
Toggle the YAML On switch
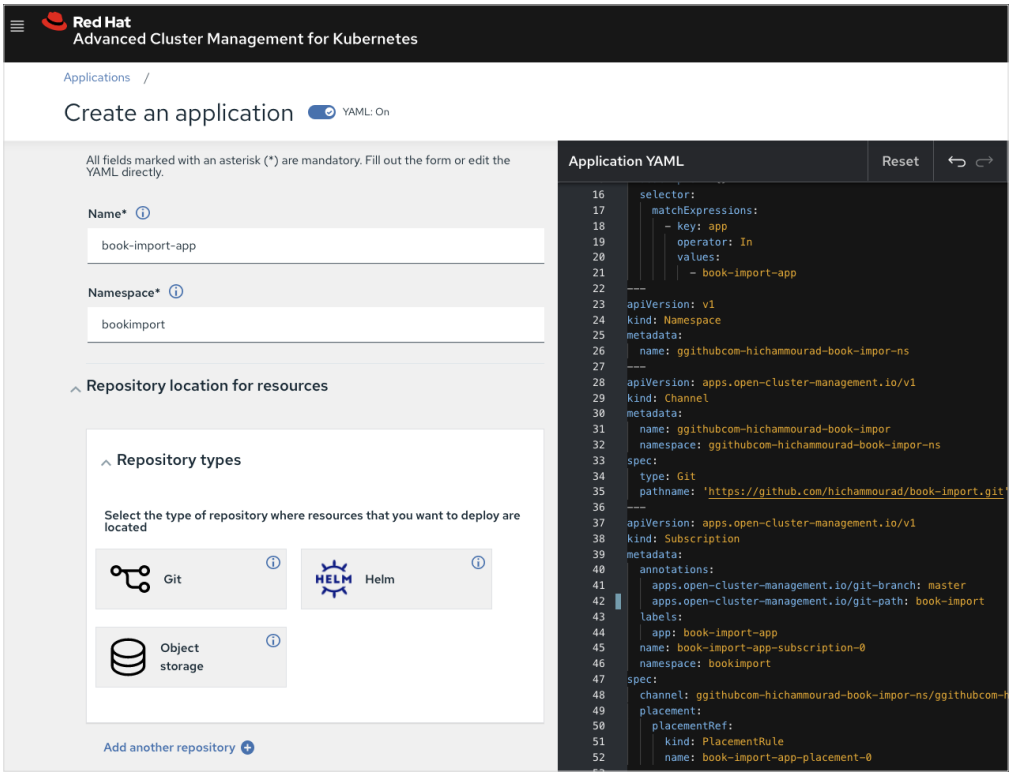(x=321, y=112)
